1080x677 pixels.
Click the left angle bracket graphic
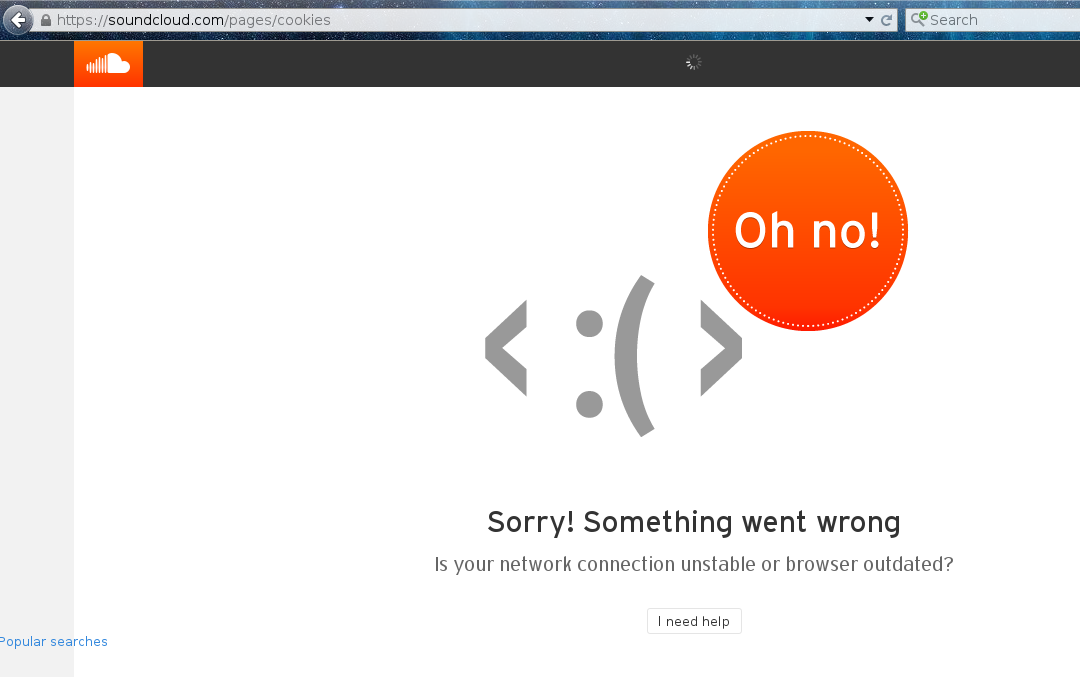click(506, 348)
